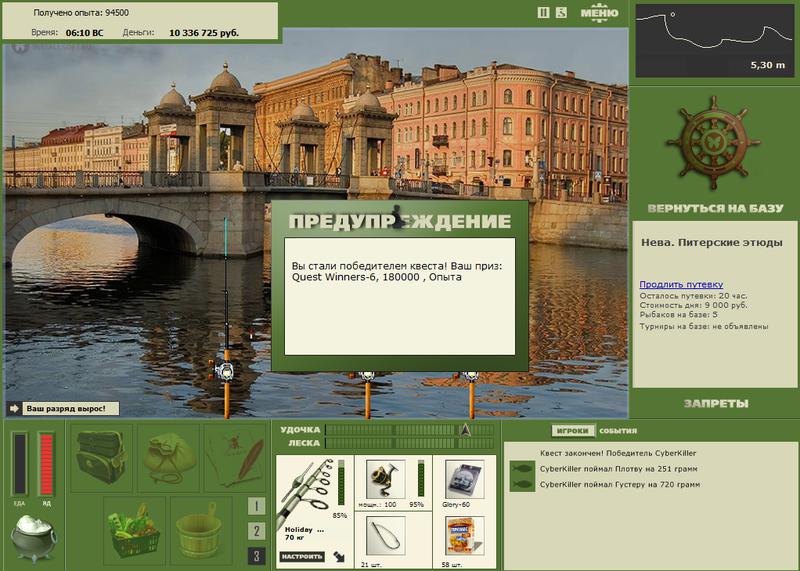Click the arrow icon beside rank notification
Image resolution: width=800 pixels, height=571 pixels.
click(x=14, y=408)
